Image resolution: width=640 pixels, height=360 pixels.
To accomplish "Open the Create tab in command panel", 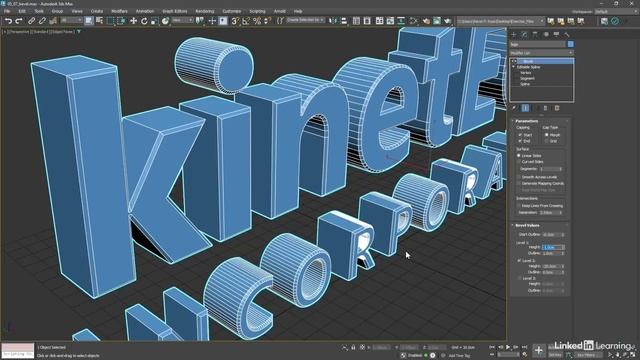I will tap(514, 34).
